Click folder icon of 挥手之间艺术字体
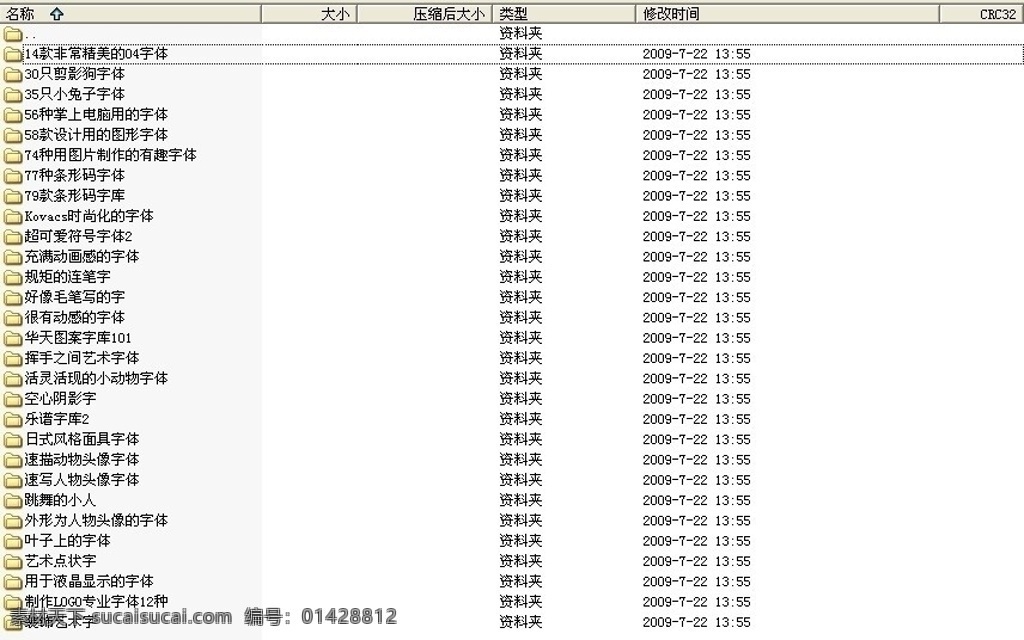The image size is (1024, 640). (x=12, y=358)
